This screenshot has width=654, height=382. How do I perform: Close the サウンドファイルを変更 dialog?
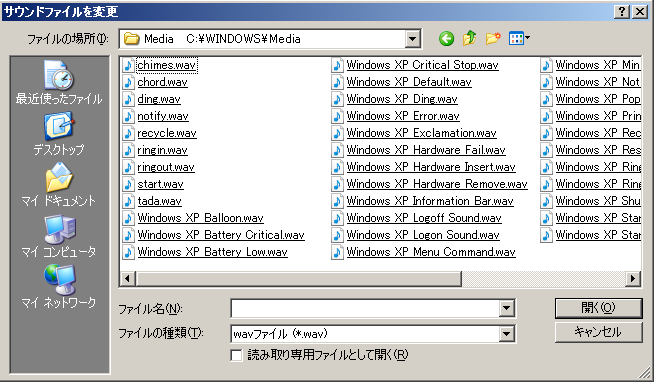point(640,12)
